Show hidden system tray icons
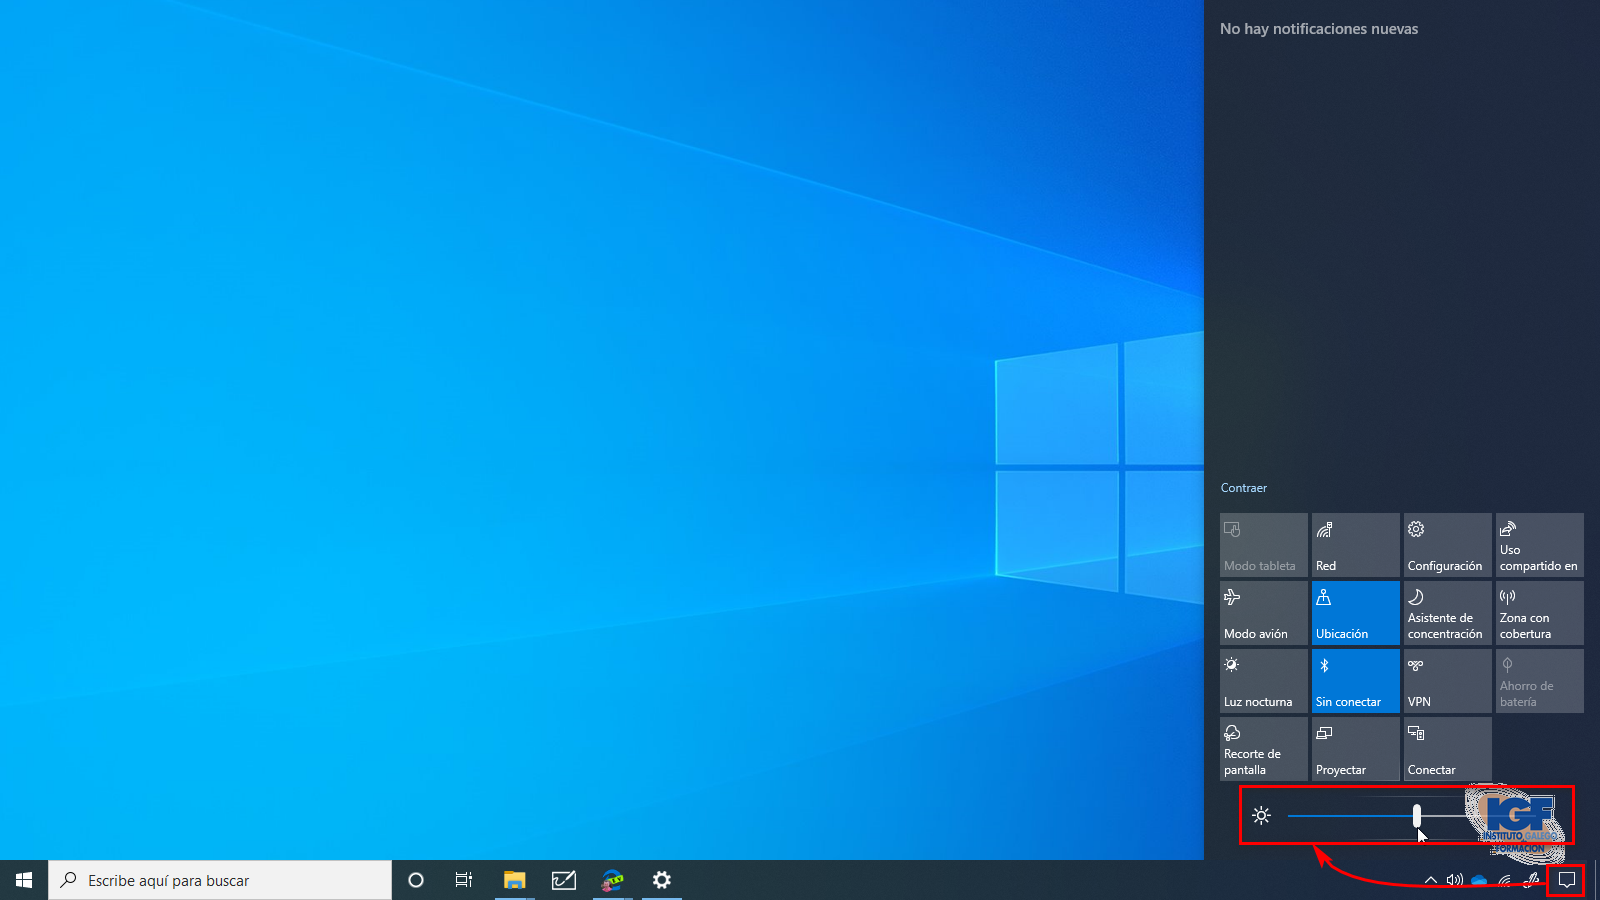The height and width of the screenshot is (900, 1600). coord(1430,880)
